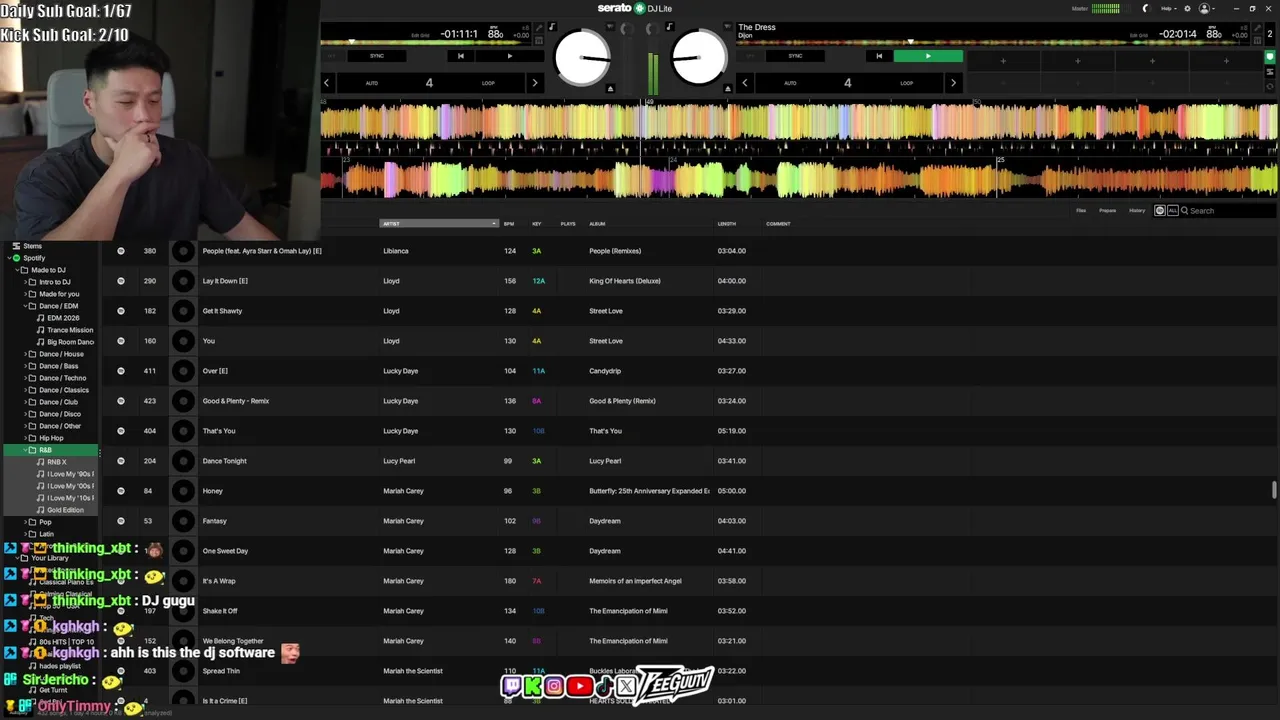Open the Files panel

pos(1081,211)
